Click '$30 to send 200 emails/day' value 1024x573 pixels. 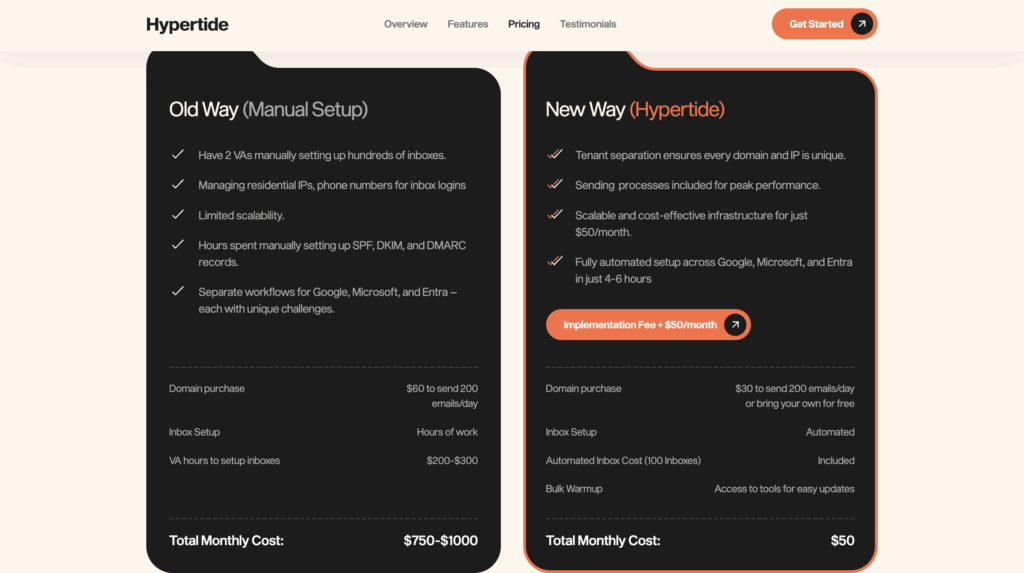click(x=794, y=396)
